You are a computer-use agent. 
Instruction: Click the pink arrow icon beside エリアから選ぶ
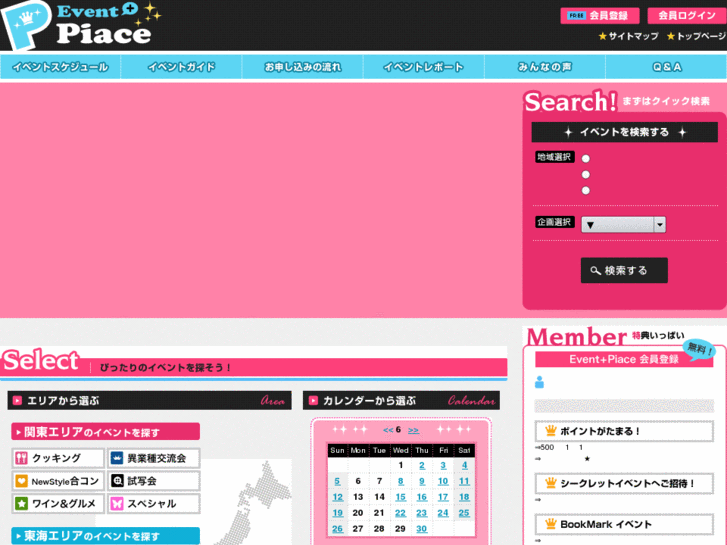click(18, 400)
